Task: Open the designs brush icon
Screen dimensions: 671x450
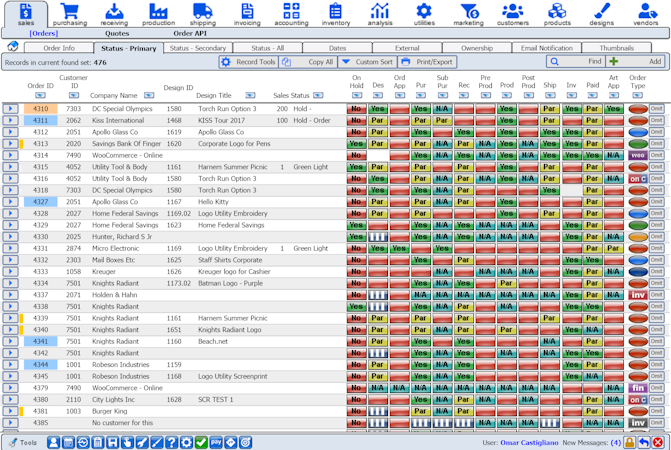Action: (602, 11)
